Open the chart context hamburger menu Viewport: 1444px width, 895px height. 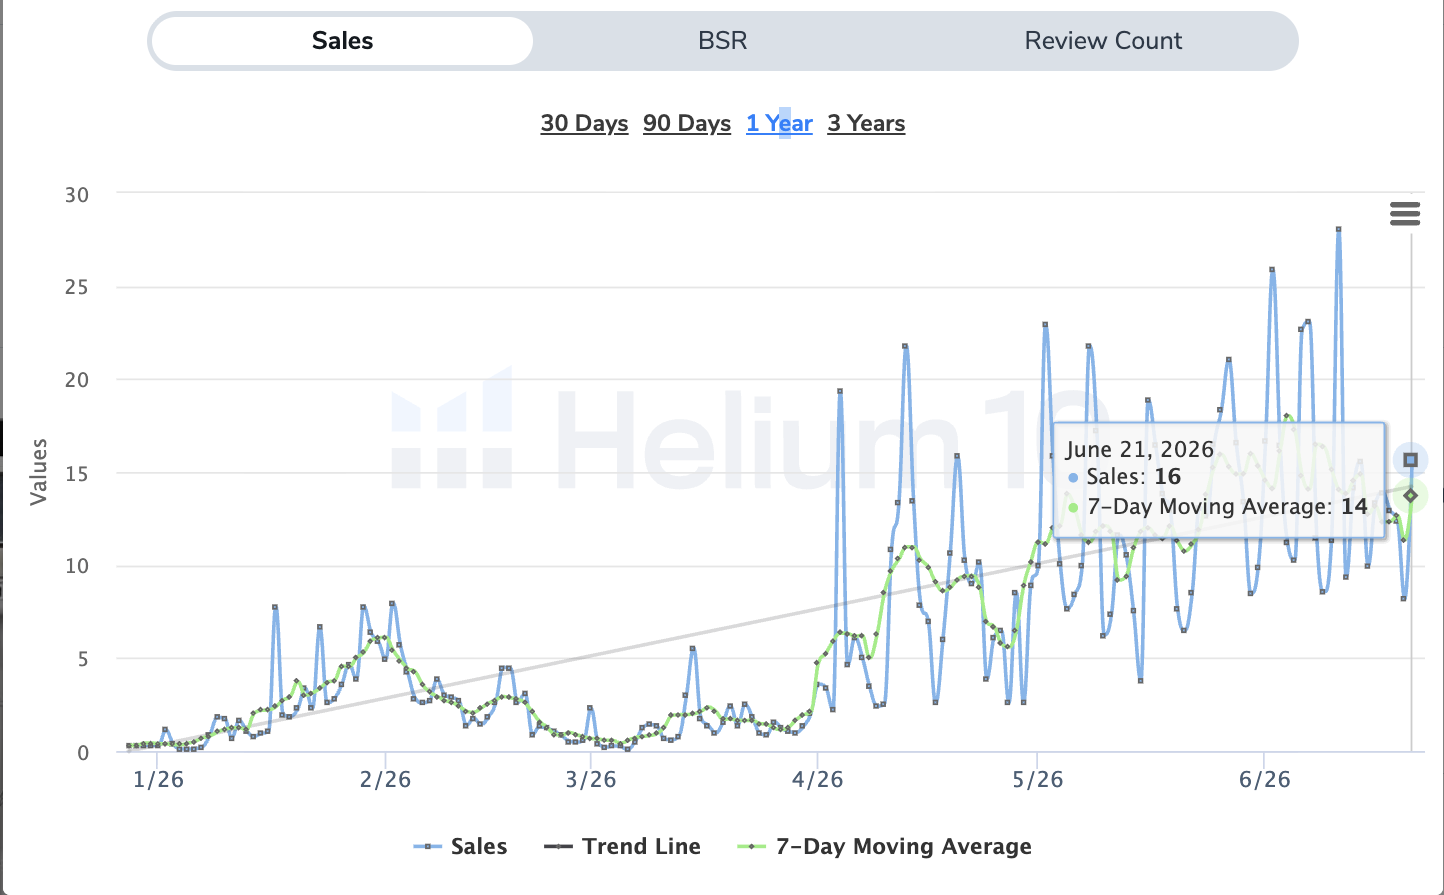pyautogui.click(x=1405, y=213)
